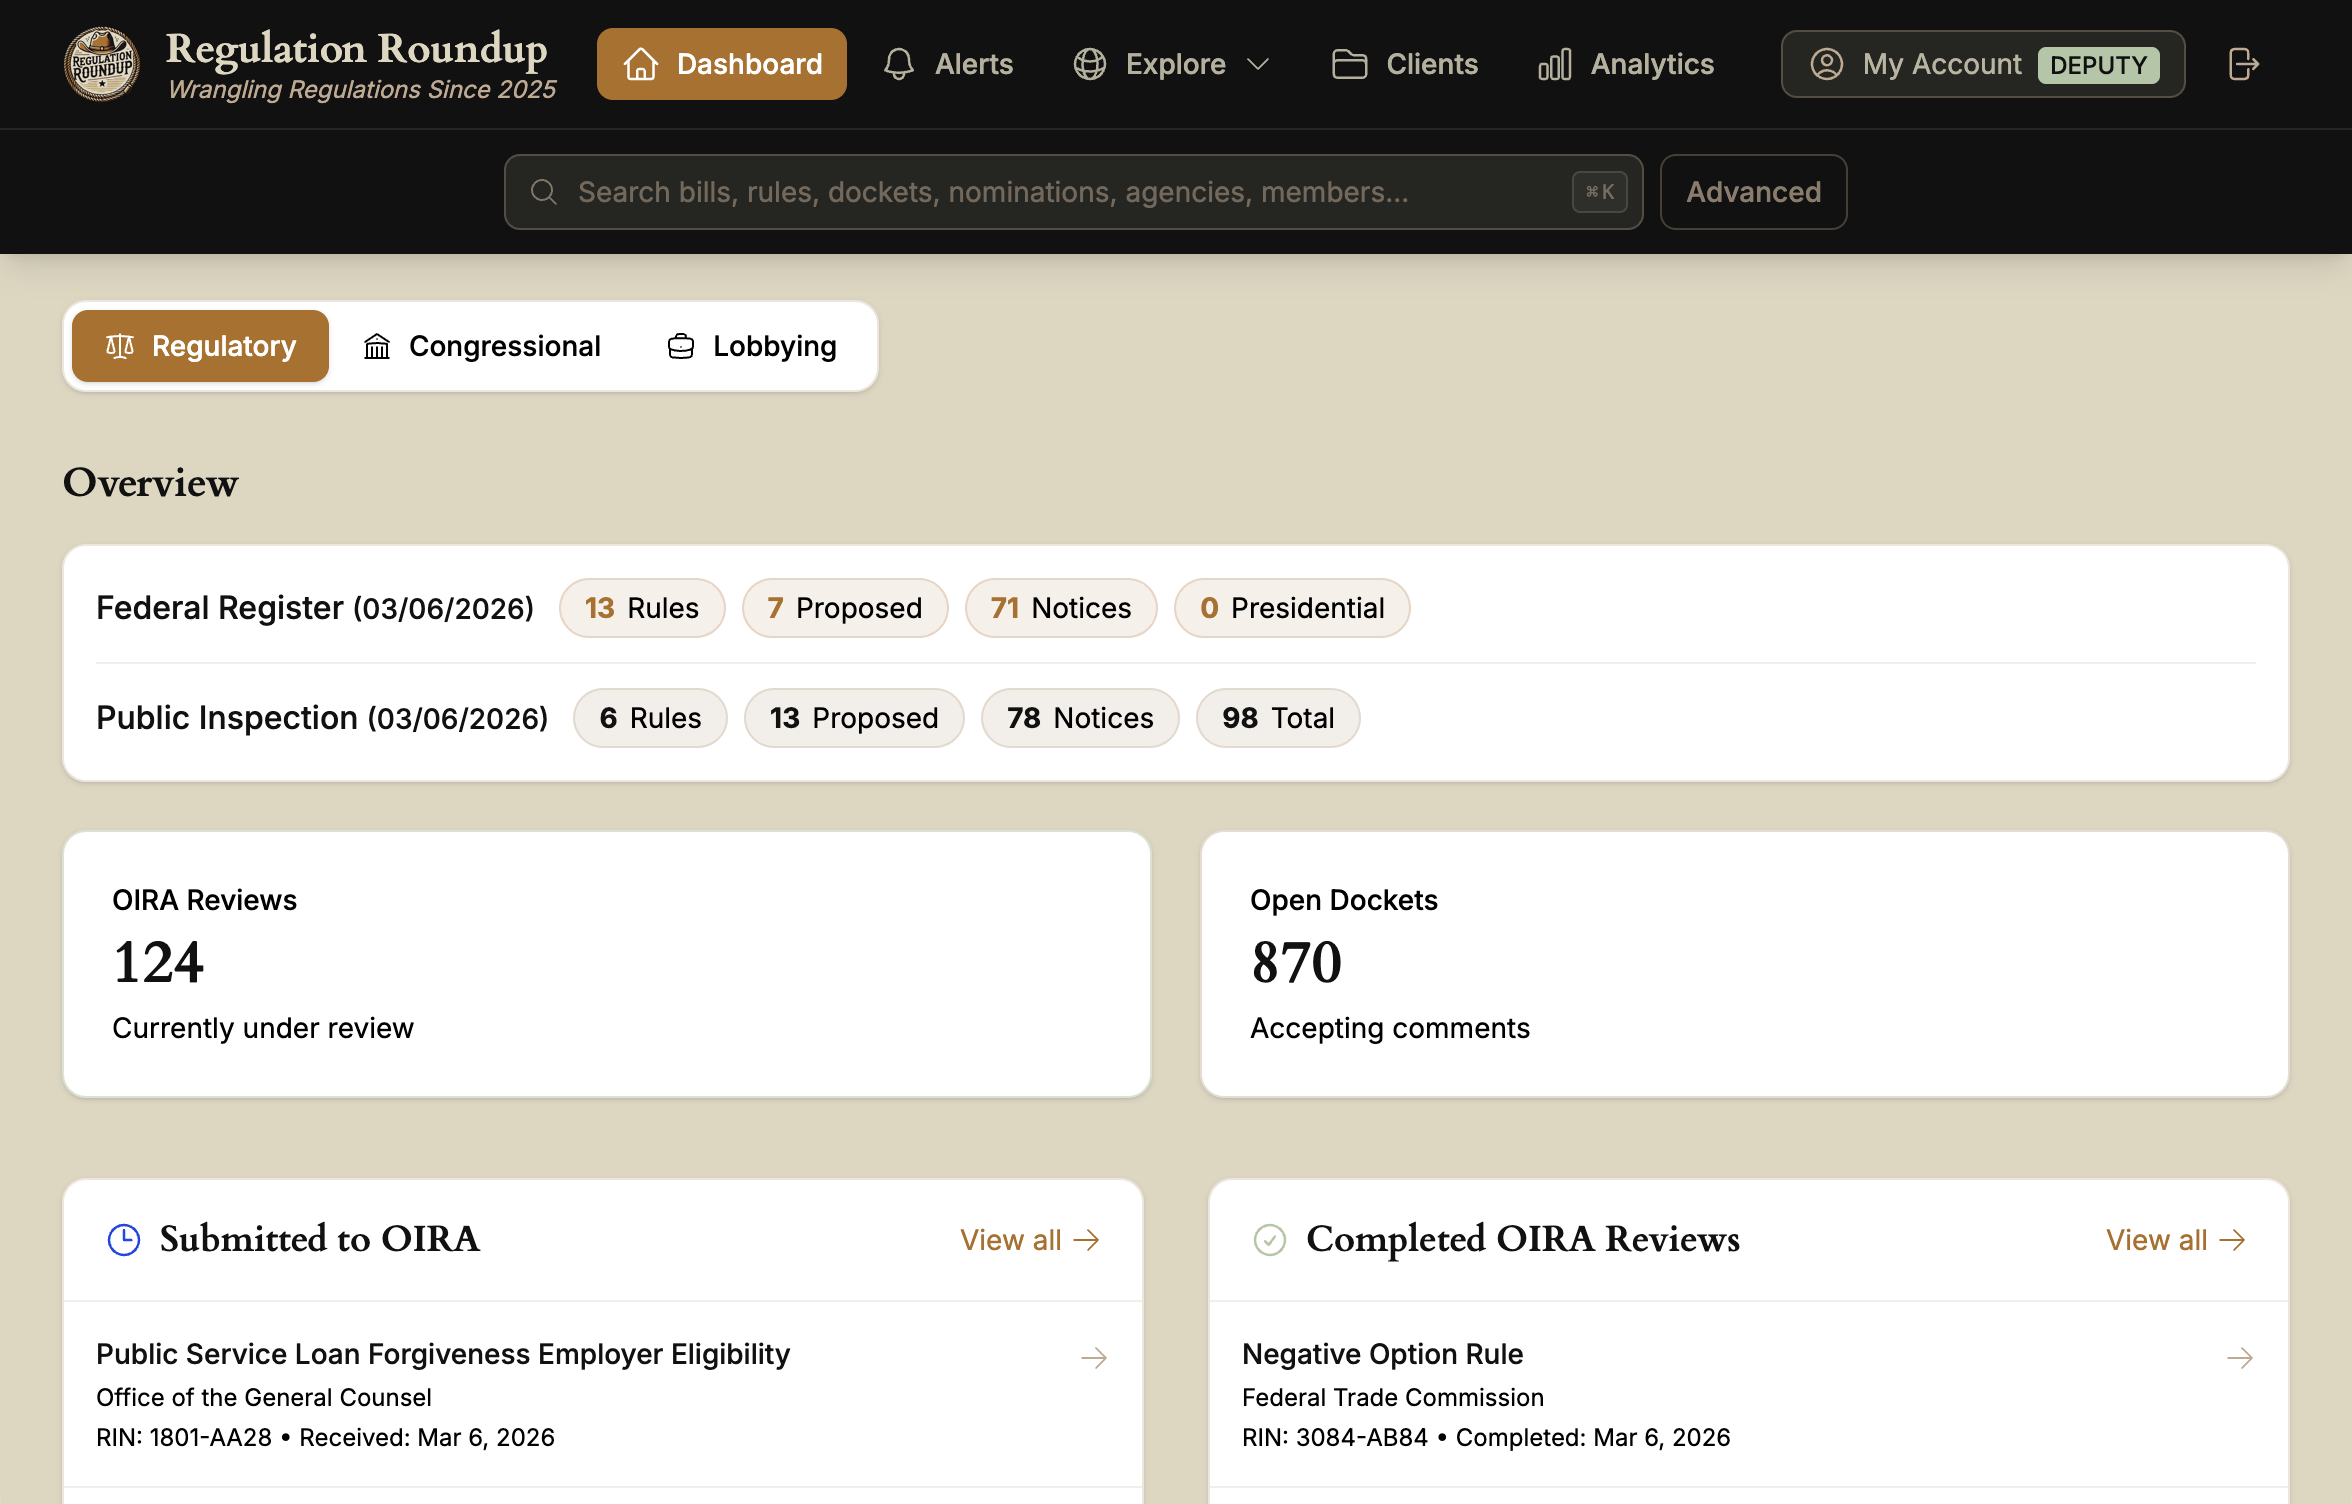Select the Analytics bar chart icon
The image size is (2352, 1504).
click(1554, 63)
